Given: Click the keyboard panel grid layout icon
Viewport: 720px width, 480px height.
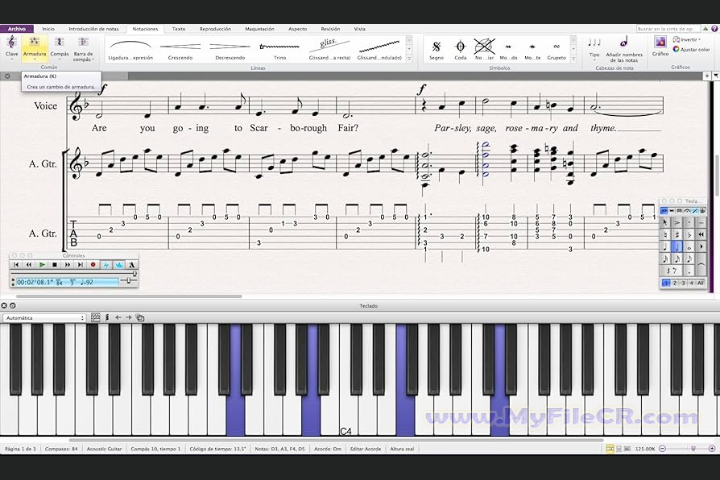Looking at the screenshot, I should pos(96,317).
